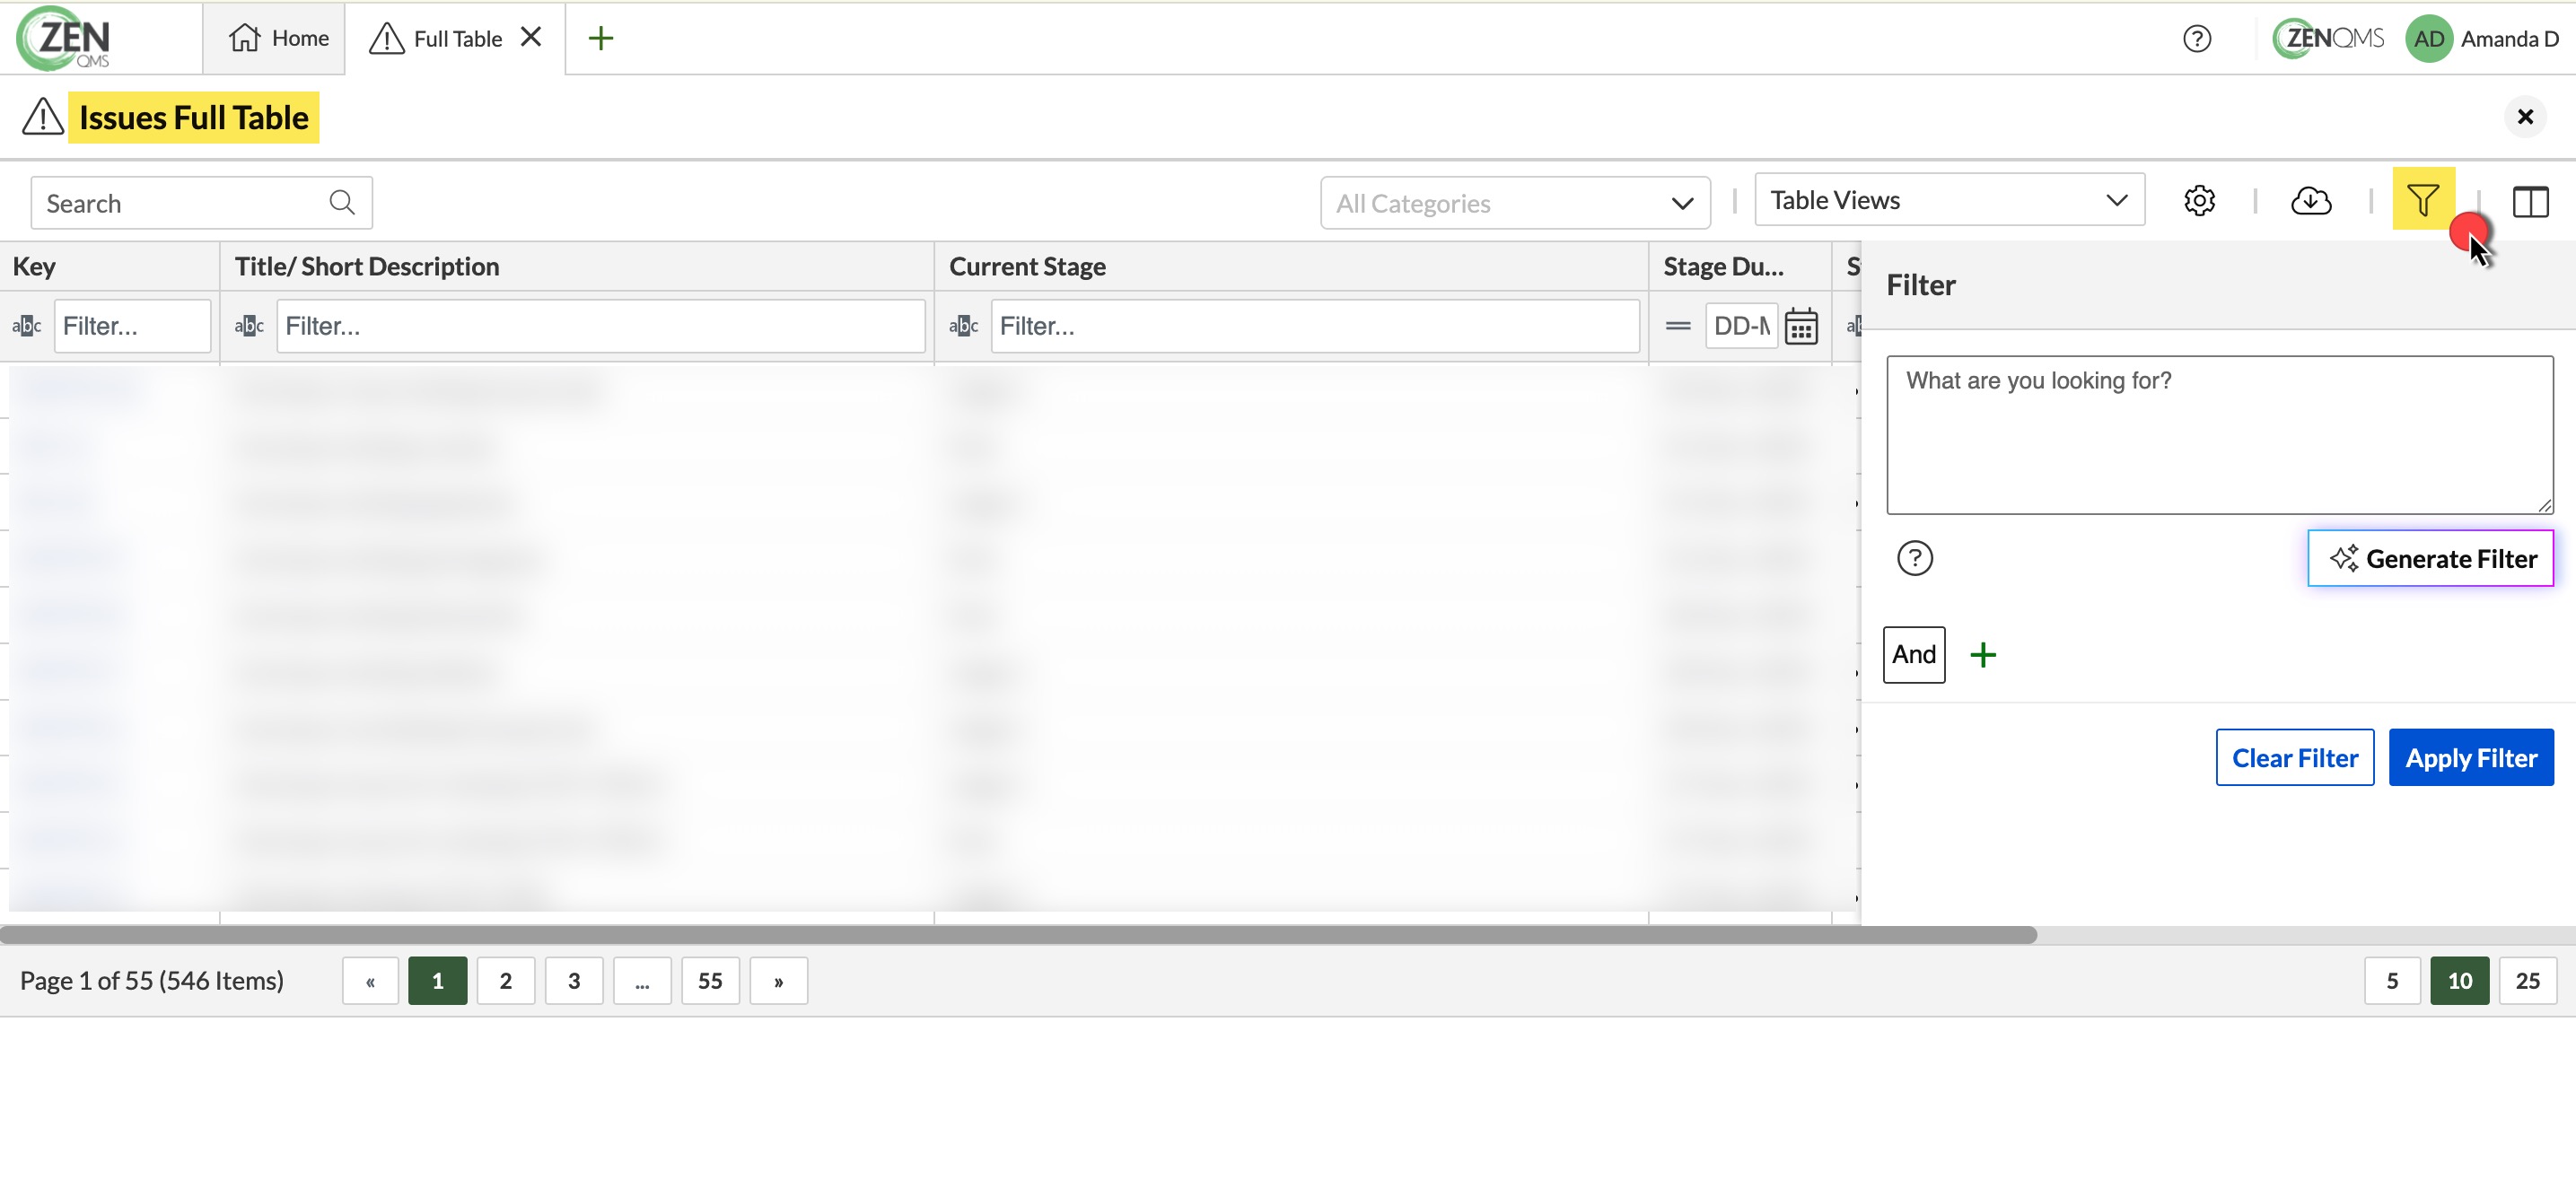2576x1188 pixels.
Task: Close the Issues Full Table panel
Action: (2524, 117)
